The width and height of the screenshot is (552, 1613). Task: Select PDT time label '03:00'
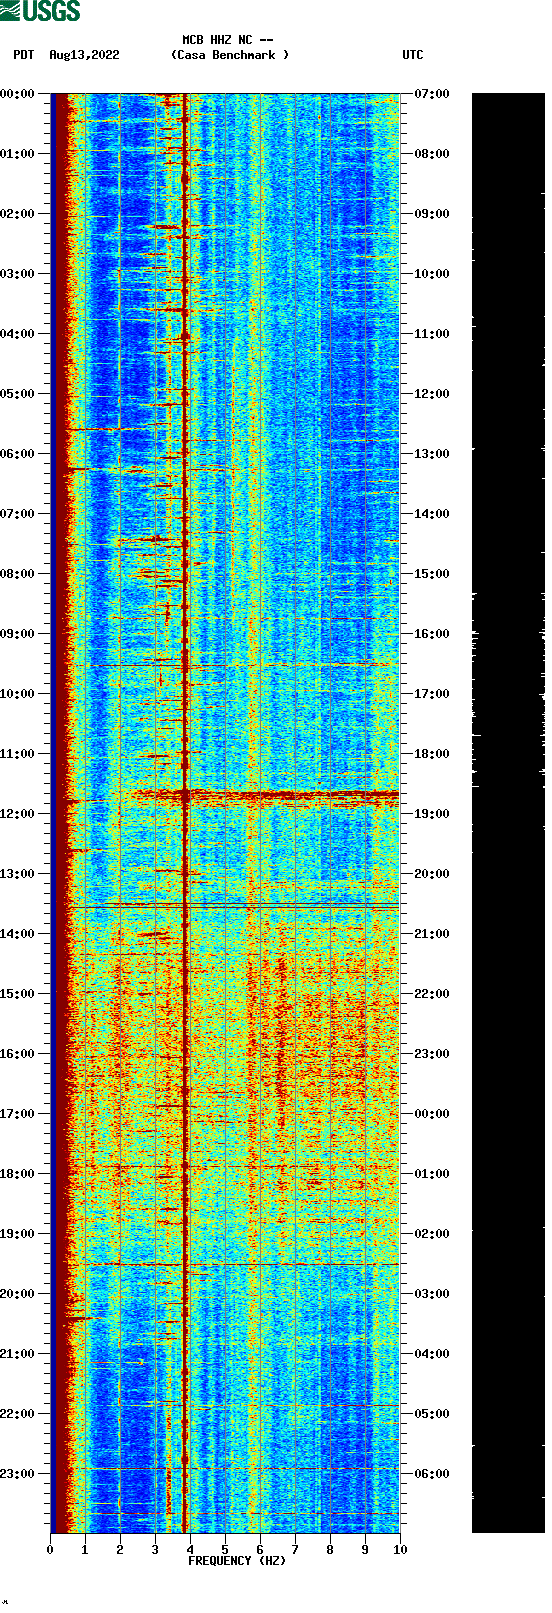click(17, 274)
